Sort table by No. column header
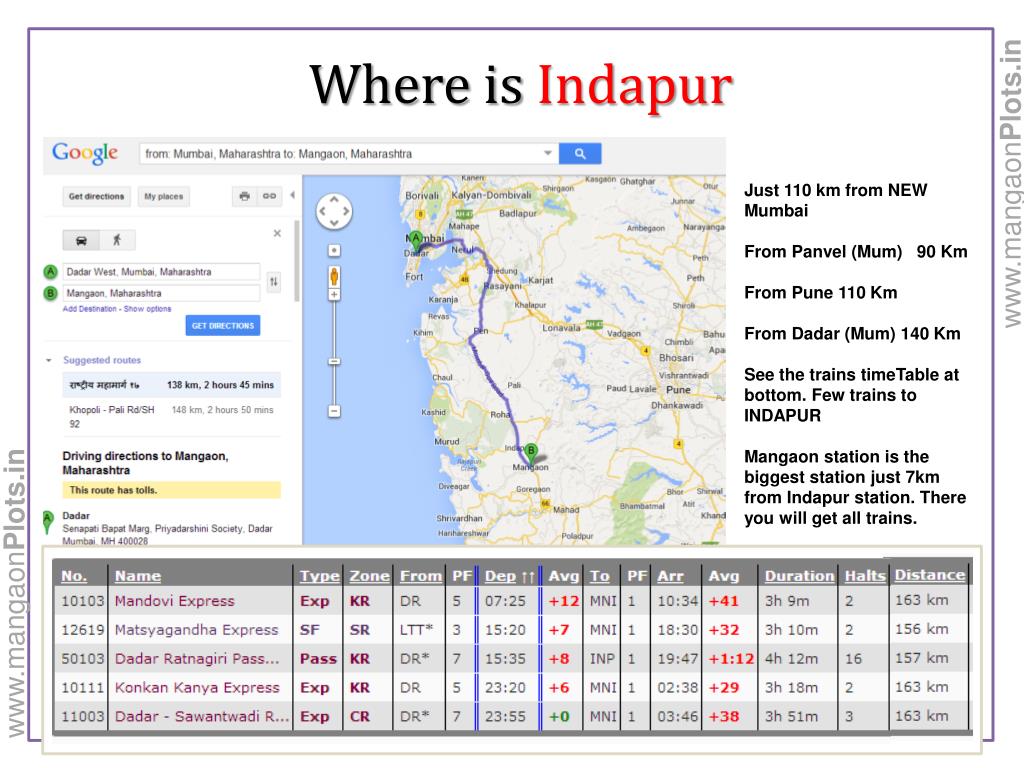This screenshot has height=768, width=1024. (74, 576)
